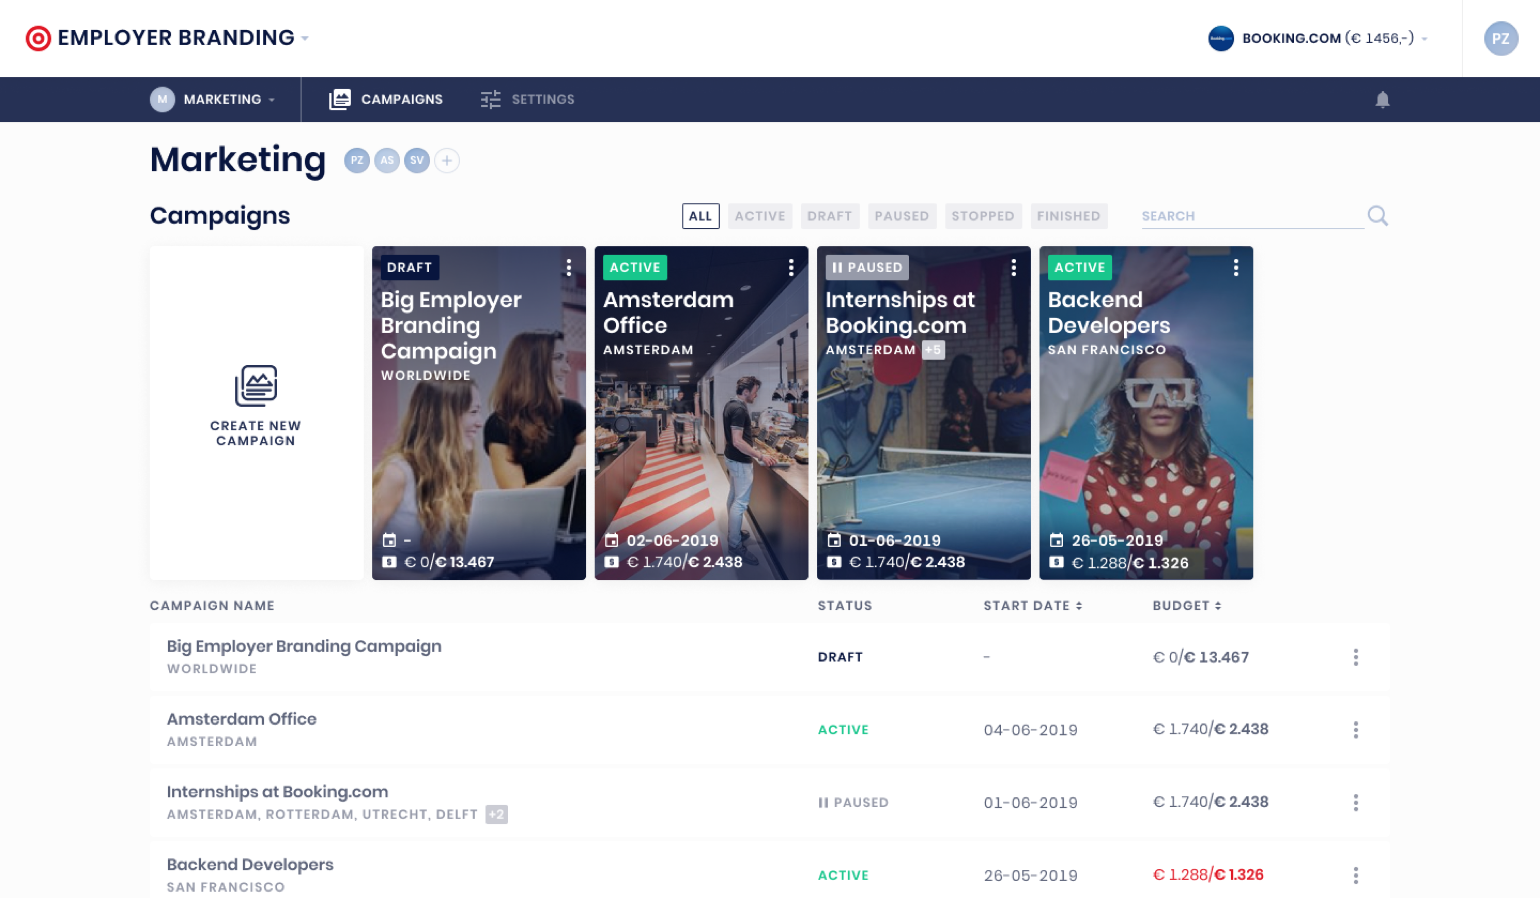This screenshot has width=1540, height=898.
Task: Open the Booking.com account dropdown
Action: coord(1318,38)
